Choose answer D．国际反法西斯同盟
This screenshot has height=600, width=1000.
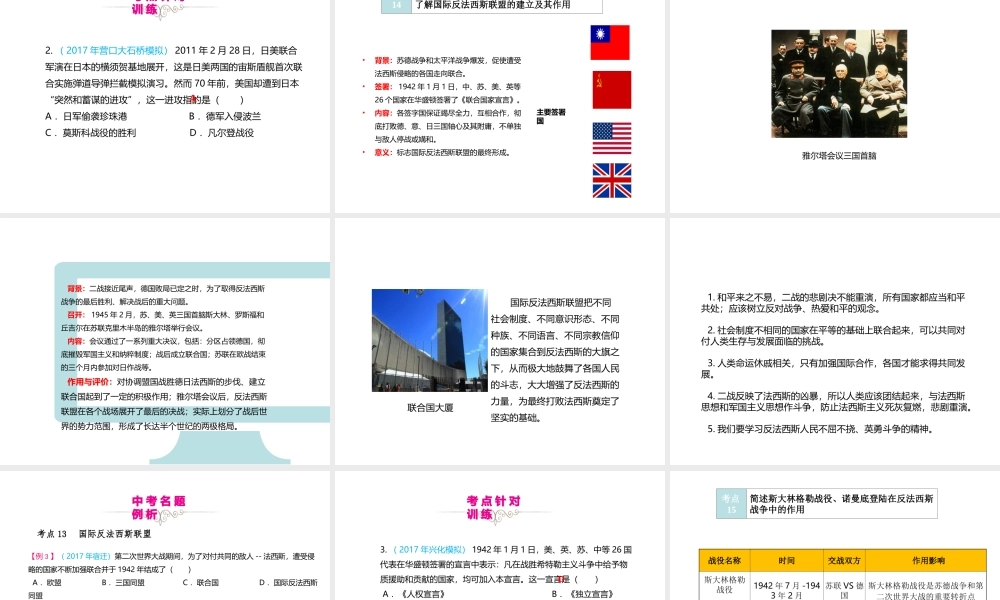(x=172, y=589)
